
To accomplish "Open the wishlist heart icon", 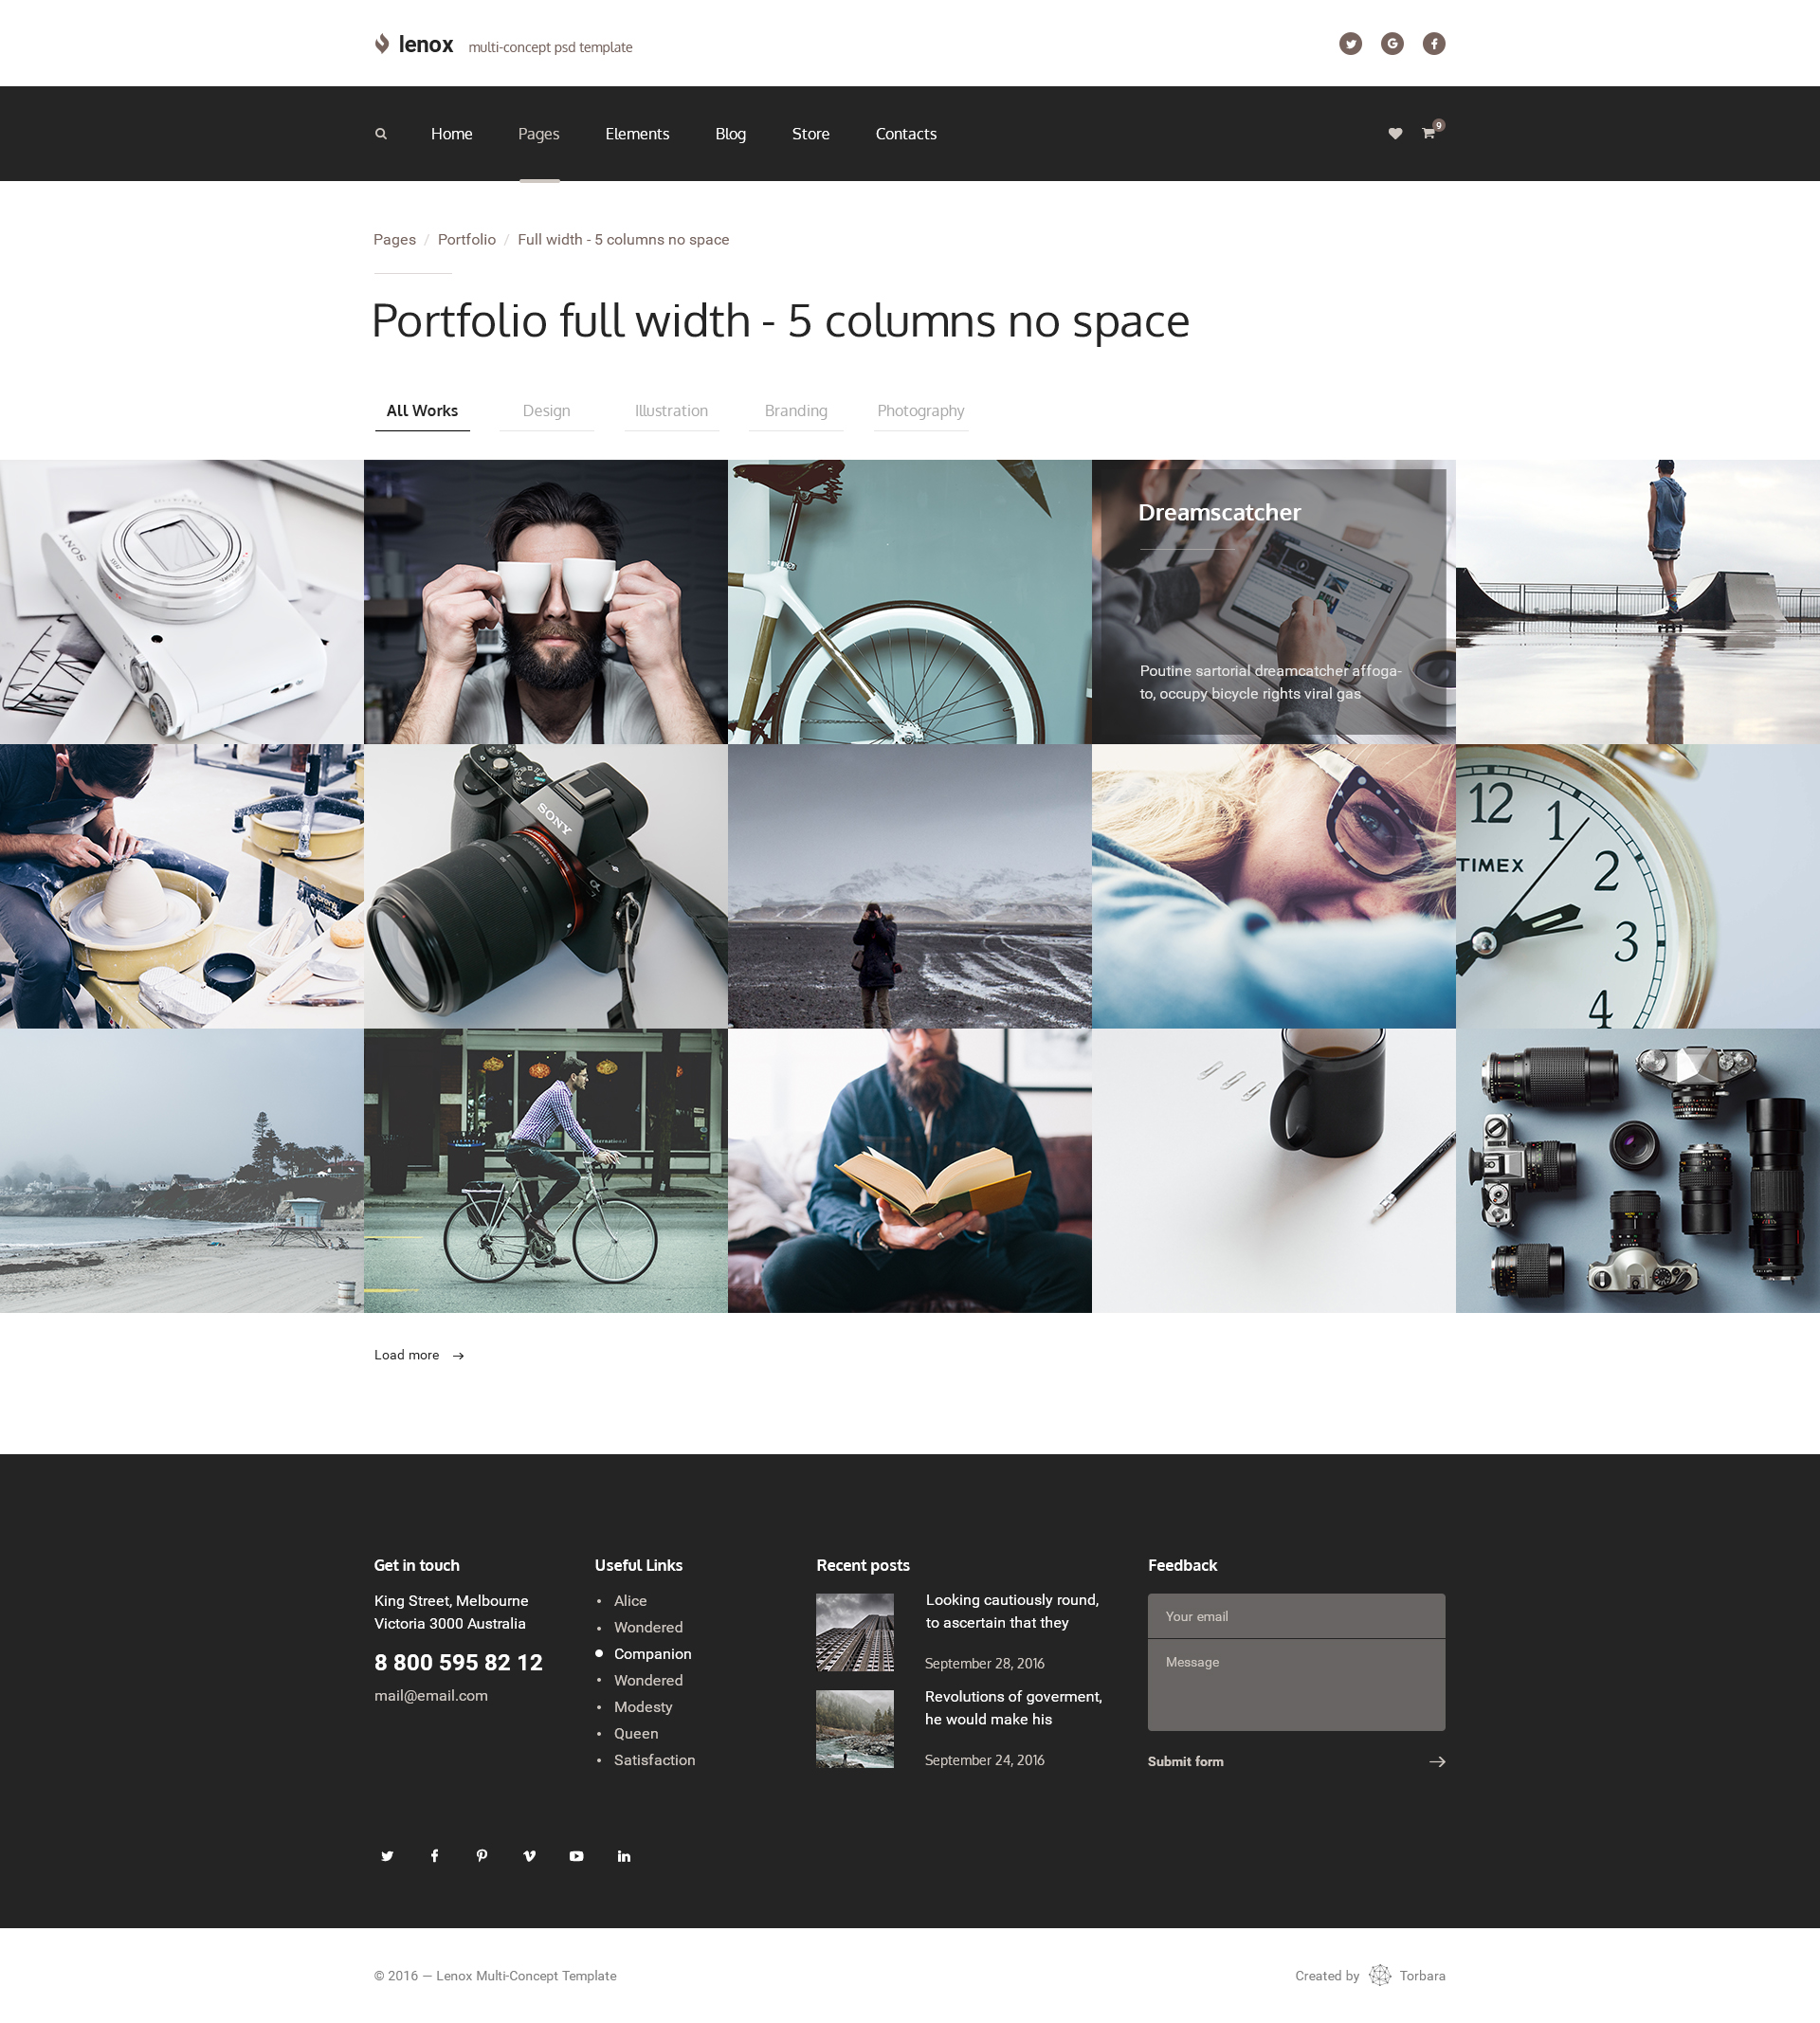I will click(x=1395, y=134).
